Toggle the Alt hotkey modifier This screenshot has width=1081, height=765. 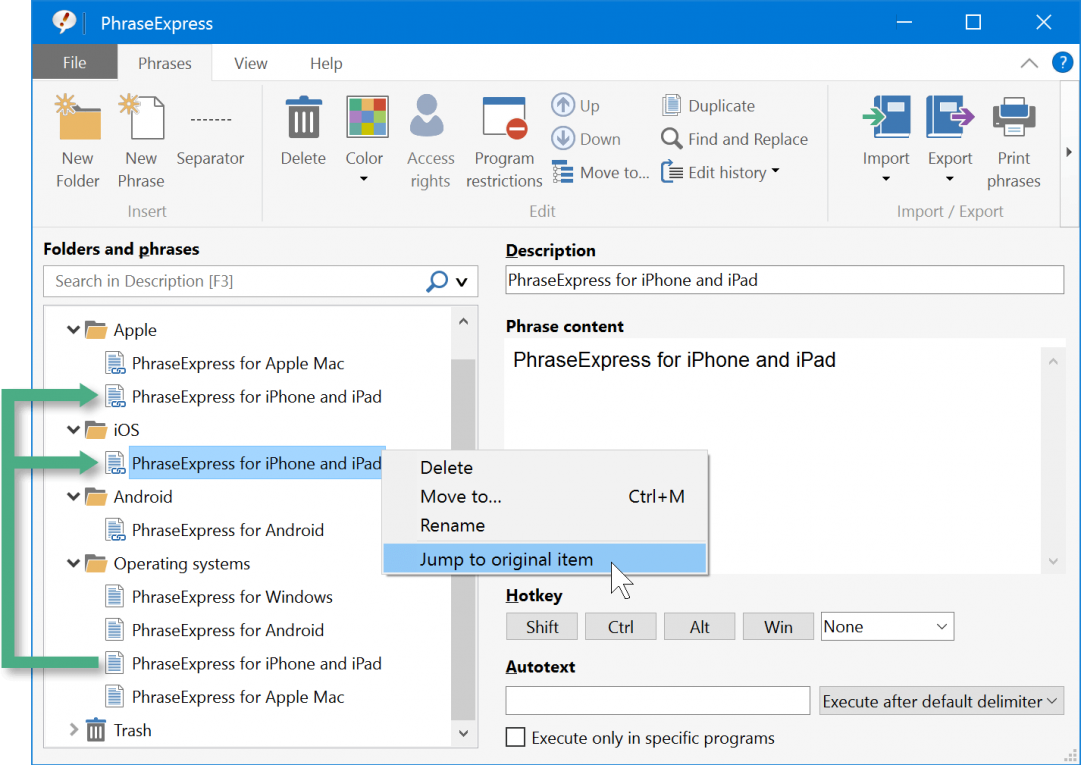click(699, 626)
